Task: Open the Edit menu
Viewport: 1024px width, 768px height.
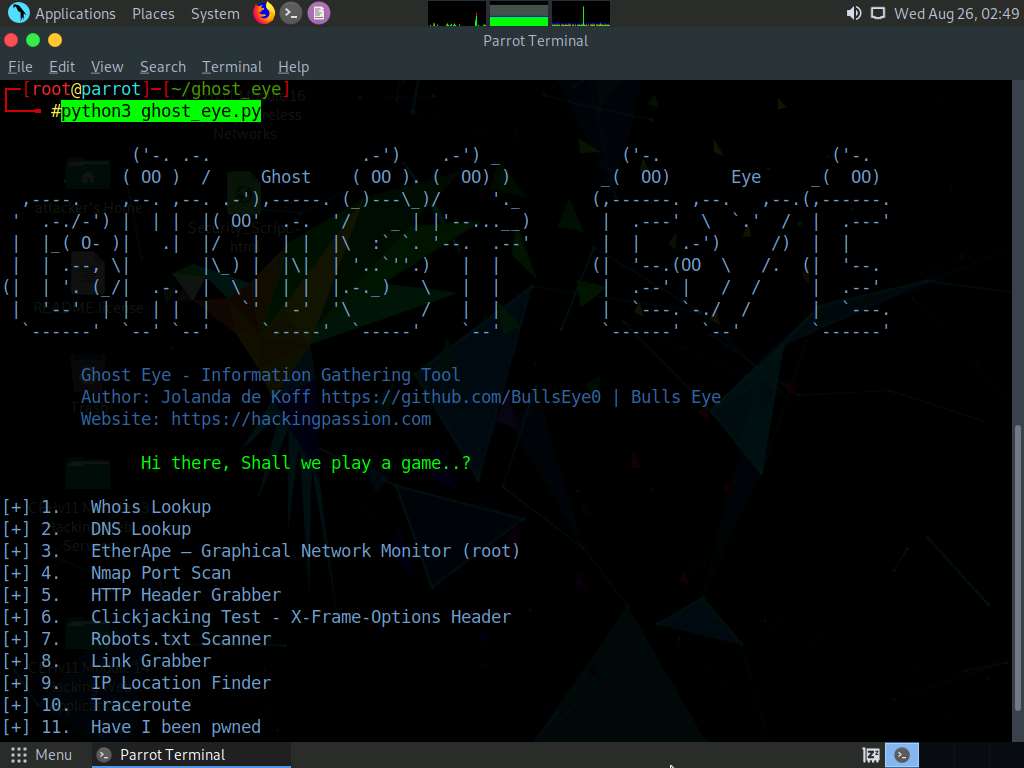Action: 62,67
